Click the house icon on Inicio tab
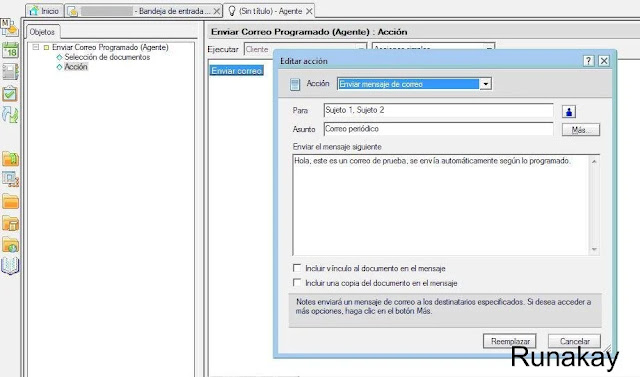The height and width of the screenshot is (377, 640). 34,11
